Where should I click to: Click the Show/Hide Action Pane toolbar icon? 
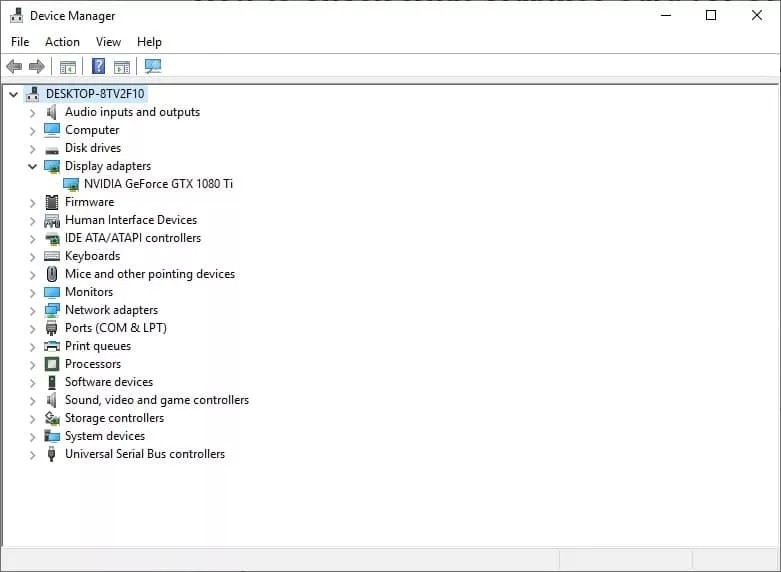pyautogui.click(x=122, y=66)
